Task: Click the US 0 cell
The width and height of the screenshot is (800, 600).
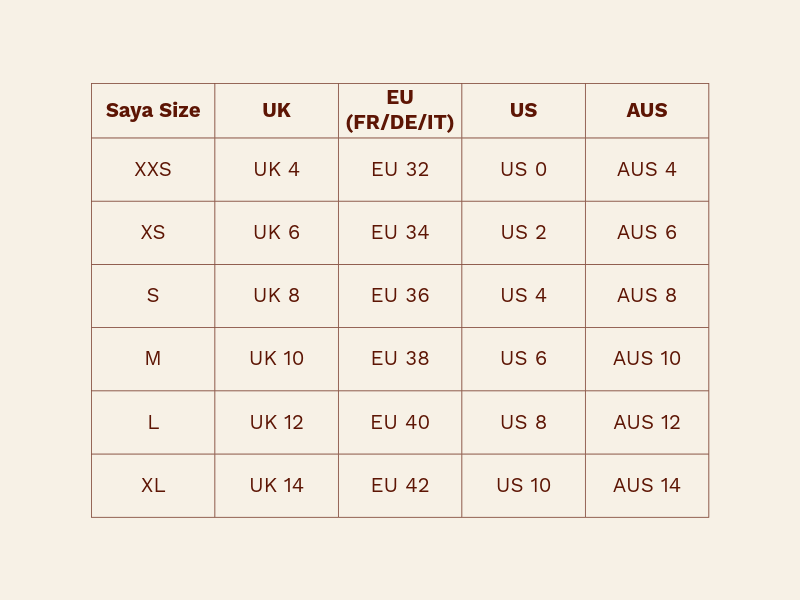Action: [x=523, y=169]
